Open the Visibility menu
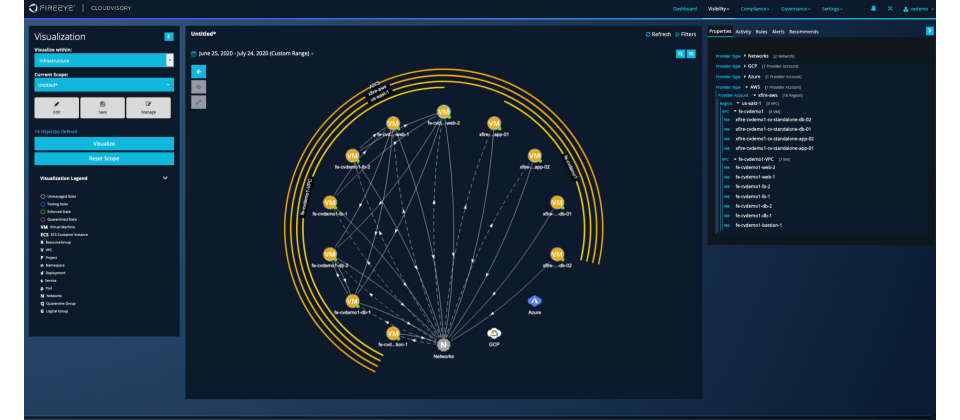The width and height of the screenshot is (960, 420). (x=718, y=9)
